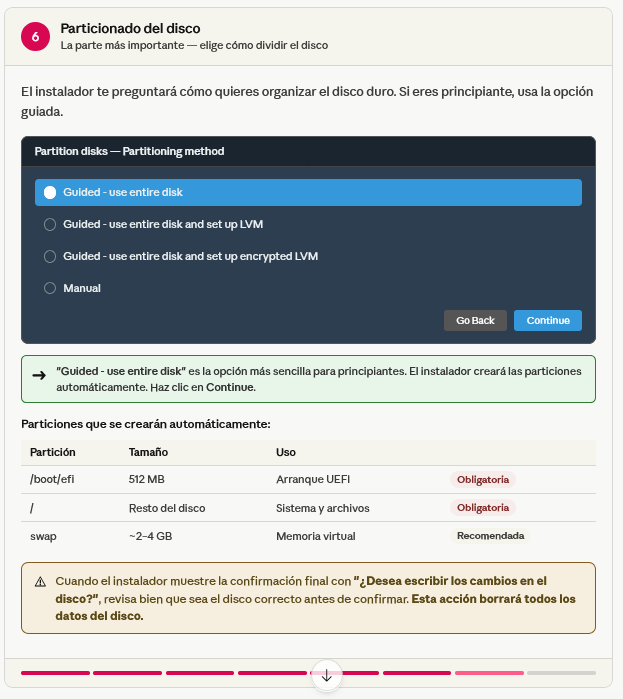Select Guided entire disk and LVM option
623x699 pixels.
[x=308, y=224]
